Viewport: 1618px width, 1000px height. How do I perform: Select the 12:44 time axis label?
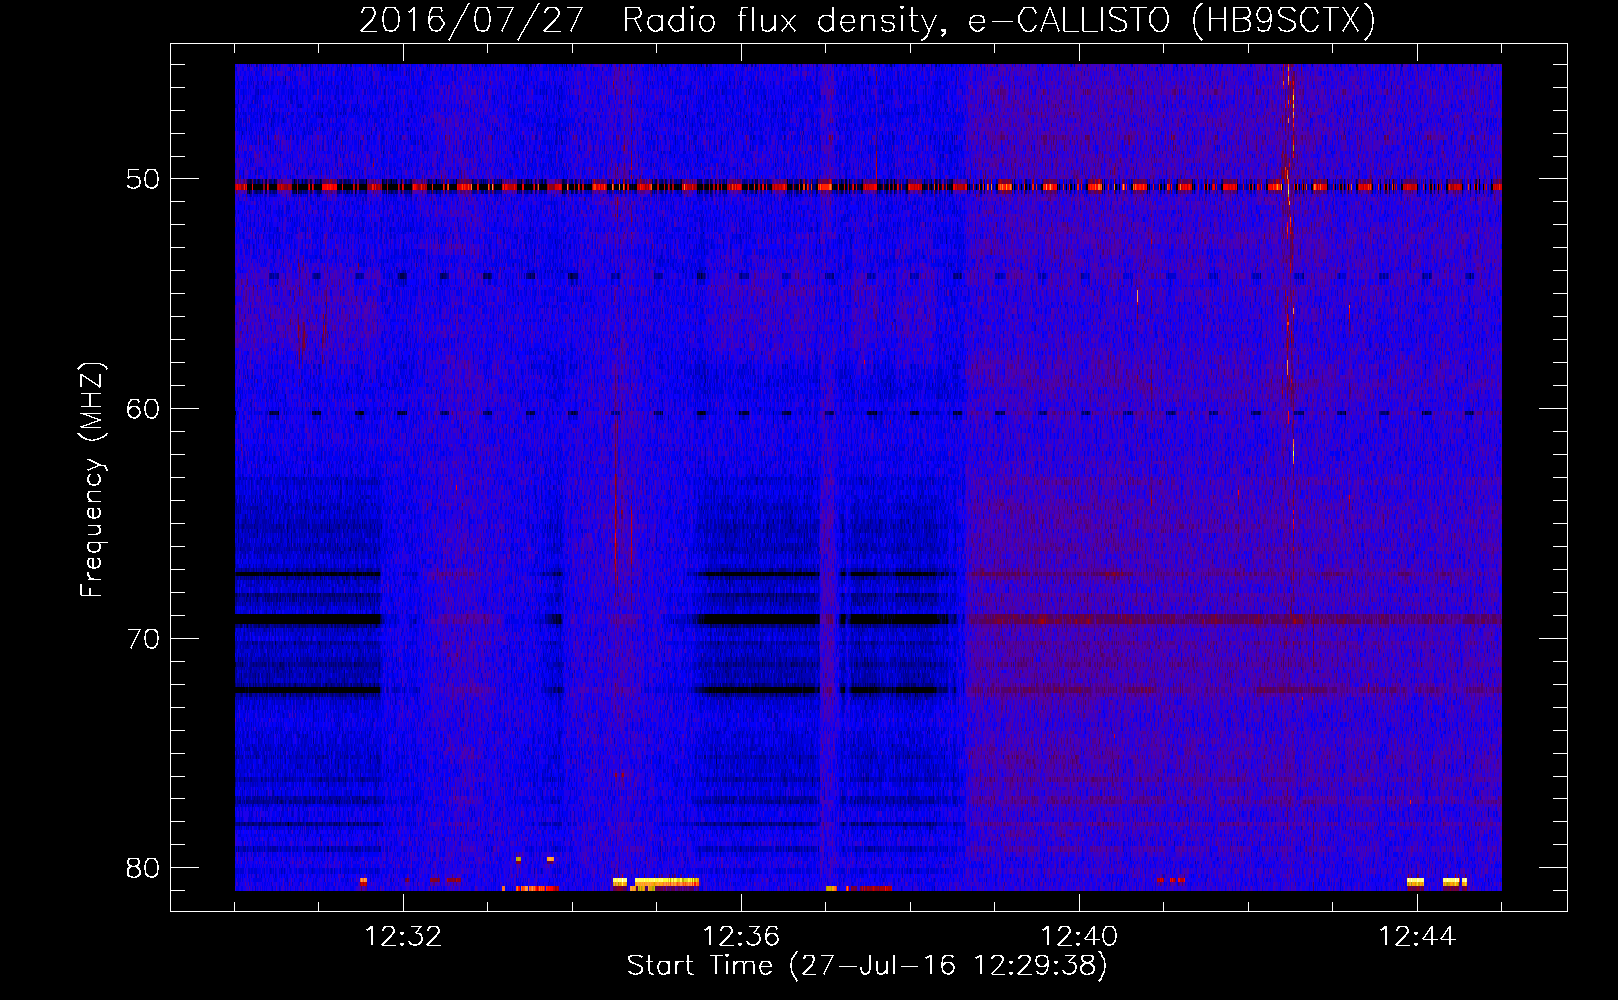pos(1417,936)
